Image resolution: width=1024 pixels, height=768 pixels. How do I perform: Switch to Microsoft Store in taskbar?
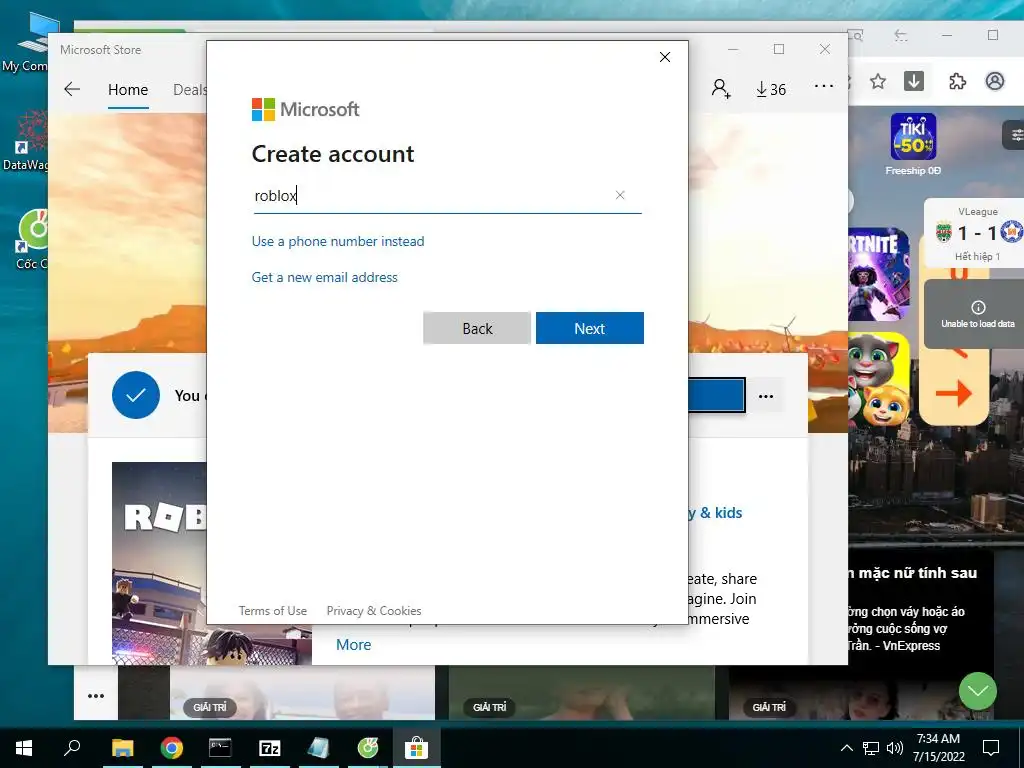(416, 748)
